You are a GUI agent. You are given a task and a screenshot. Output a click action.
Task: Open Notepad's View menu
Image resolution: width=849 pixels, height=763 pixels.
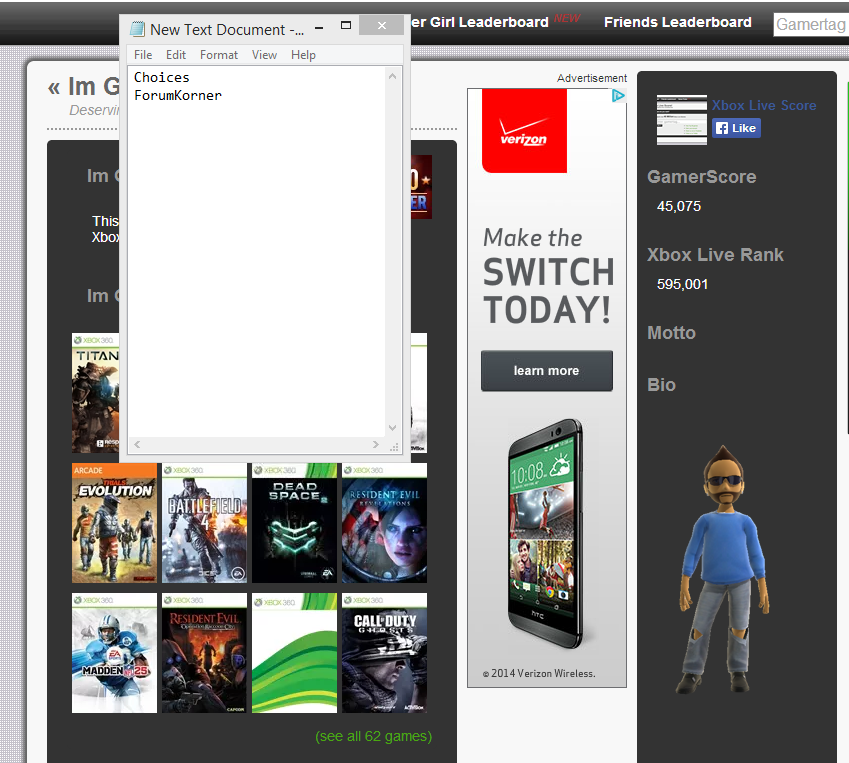coord(264,55)
